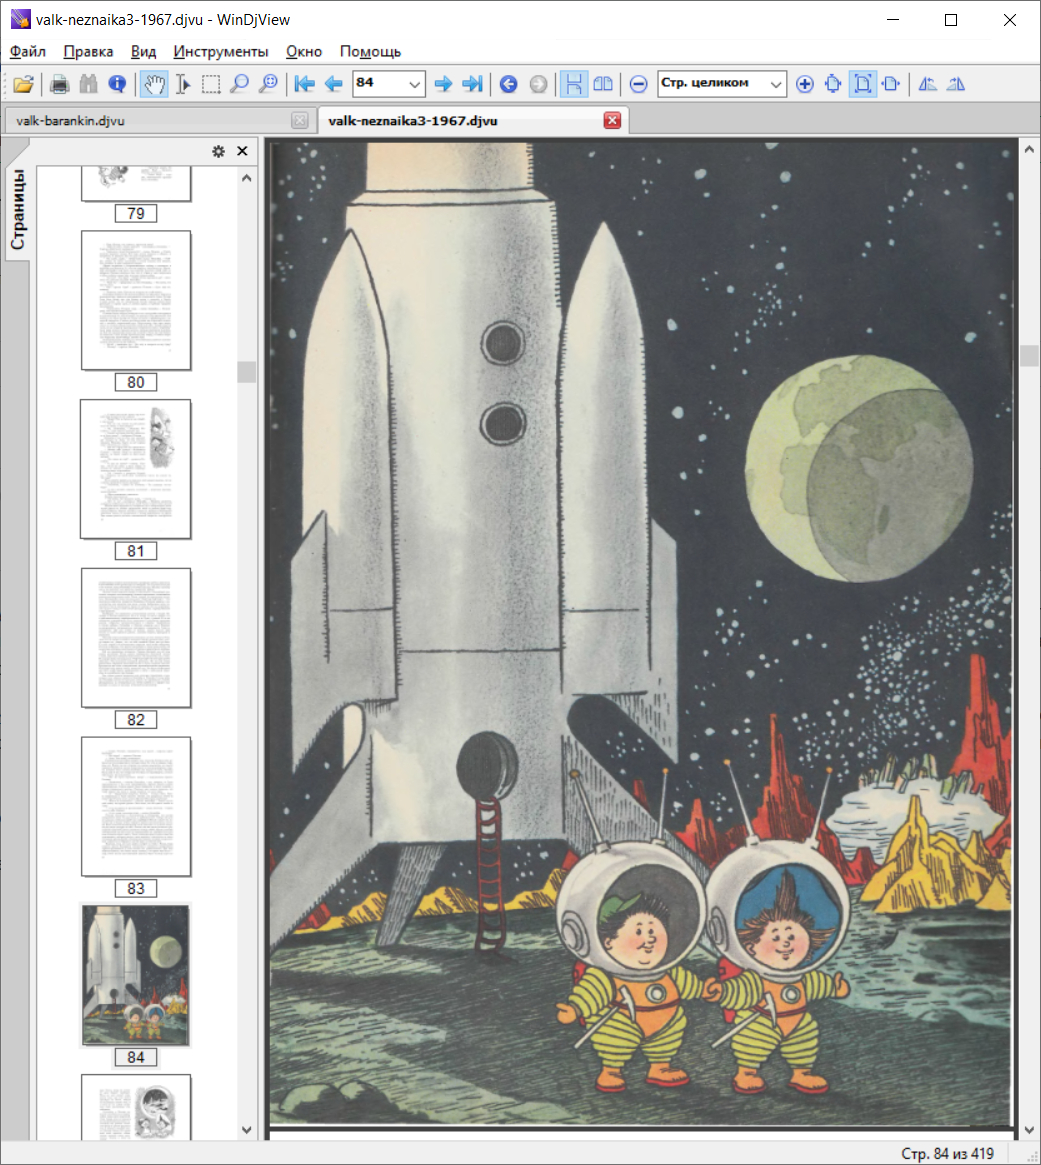Click the Open file folder icon

pos(23,84)
